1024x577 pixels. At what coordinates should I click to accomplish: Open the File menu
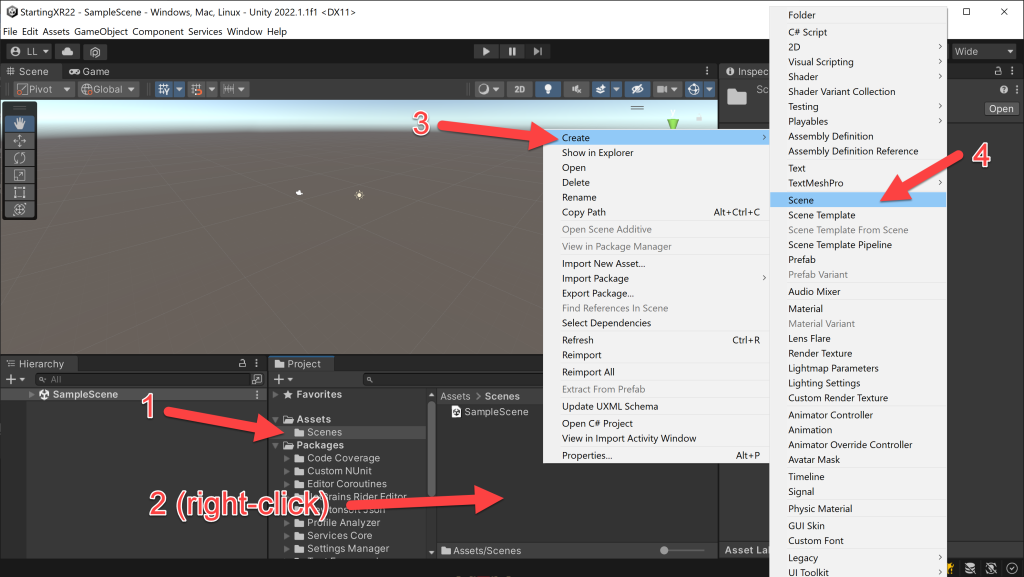[x=10, y=31]
